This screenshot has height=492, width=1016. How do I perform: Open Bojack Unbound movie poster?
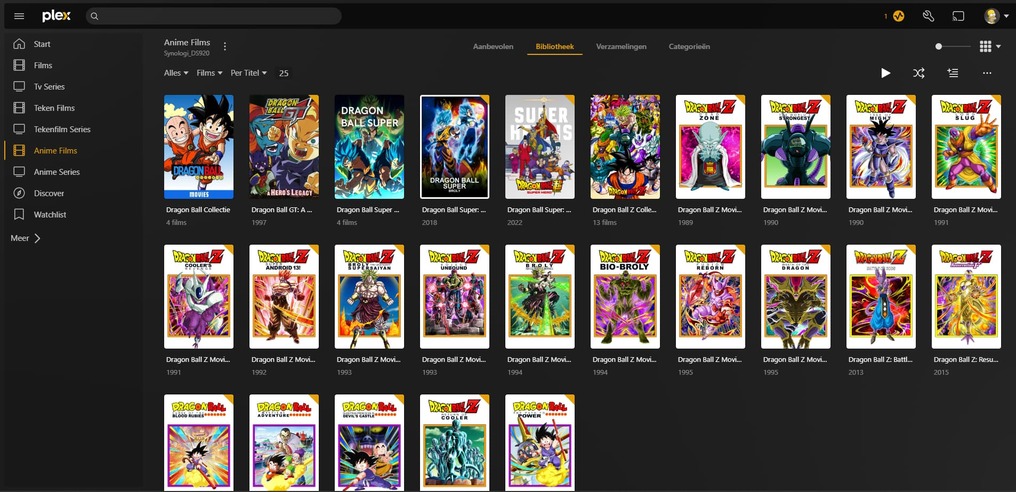click(455, 297)
